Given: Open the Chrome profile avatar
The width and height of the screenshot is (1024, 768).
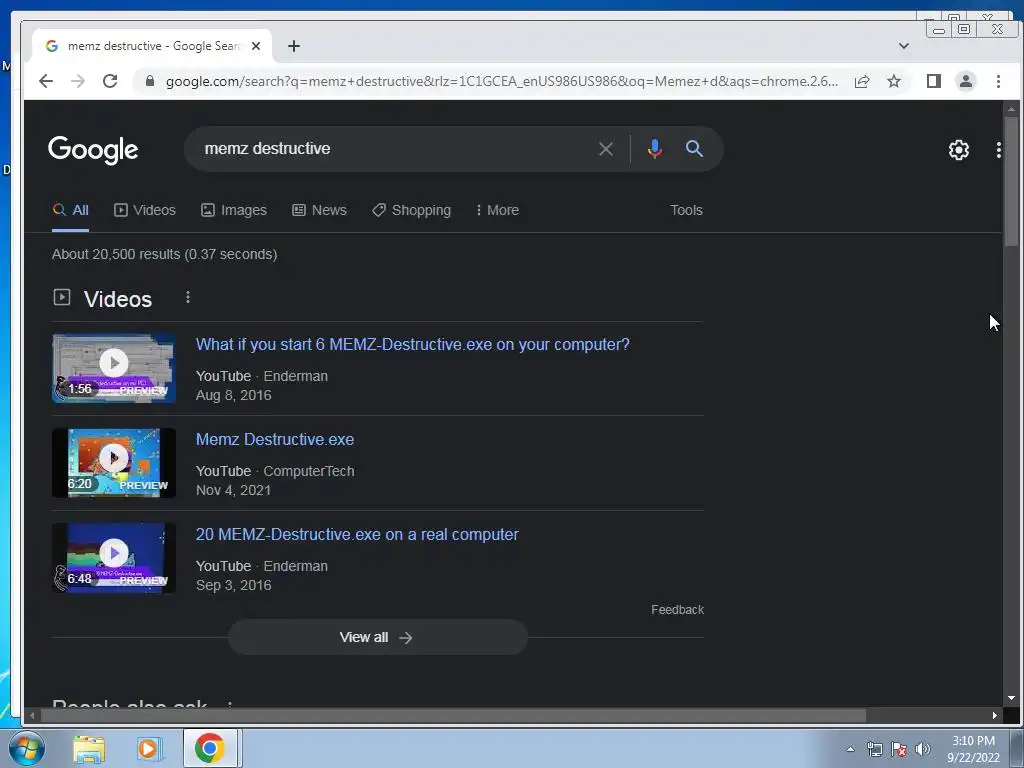Looking at the screenshot, I should point(966,81).
